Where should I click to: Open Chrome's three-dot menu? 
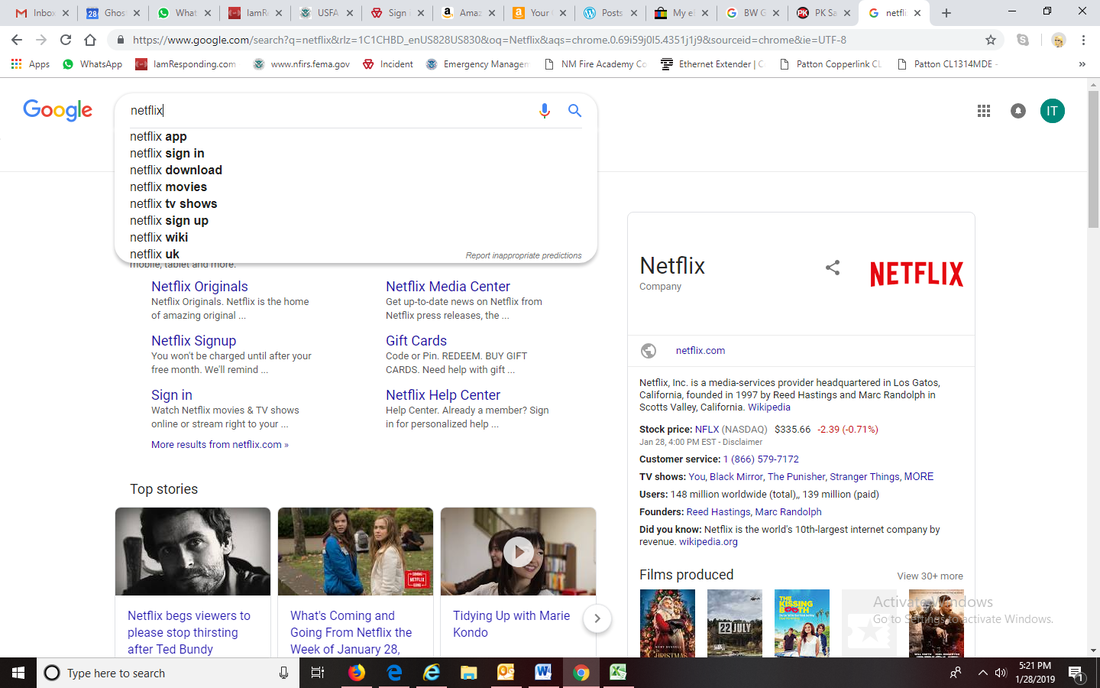pos(1083,40)
